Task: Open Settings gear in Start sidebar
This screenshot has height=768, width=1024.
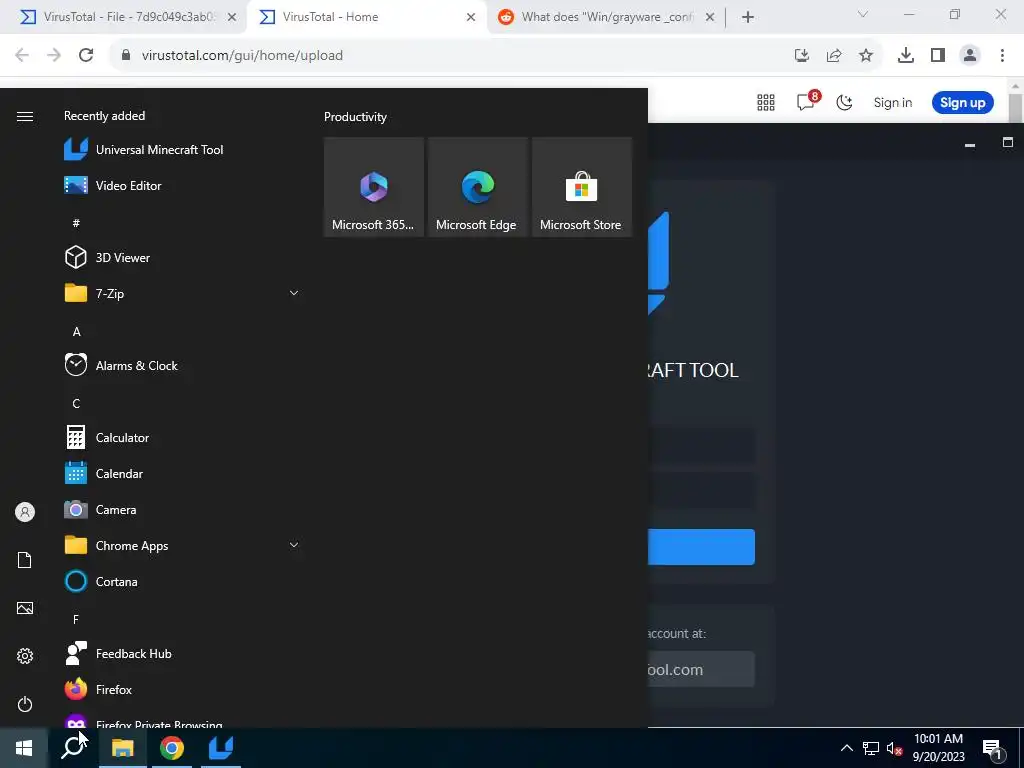Action: coord(25,656)
